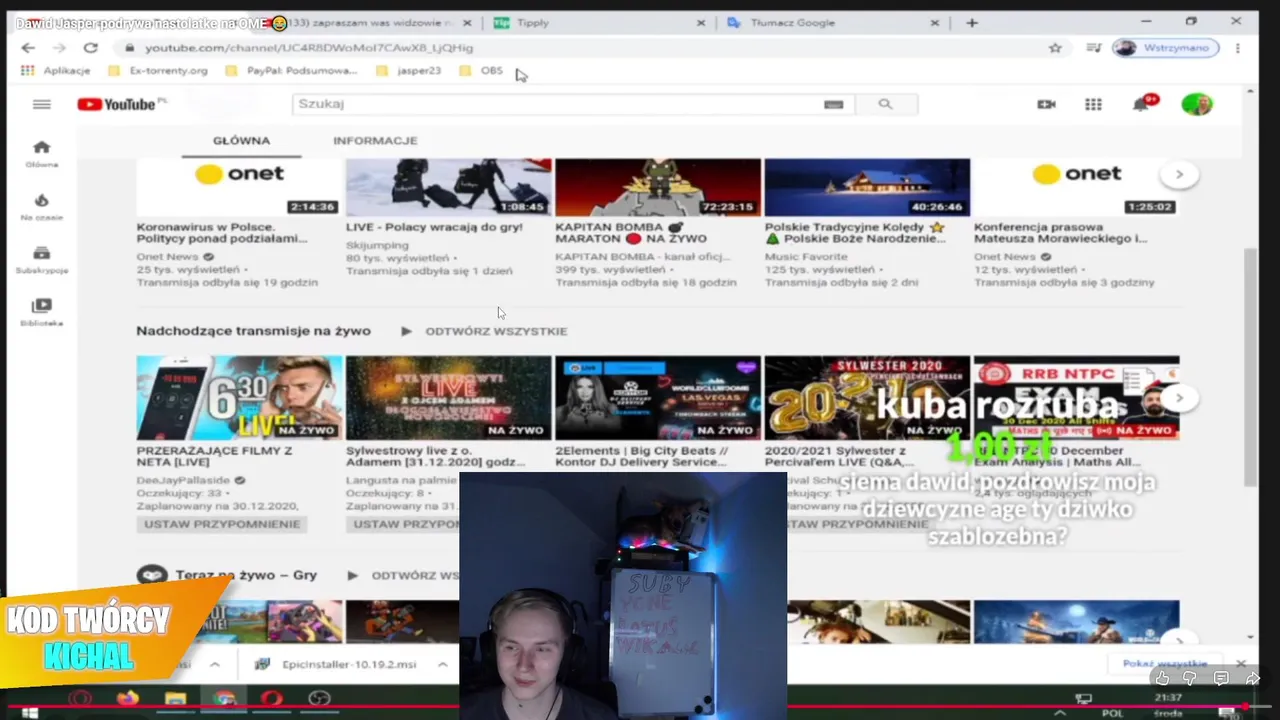Open the notifications bell

tap(1141, 104)
